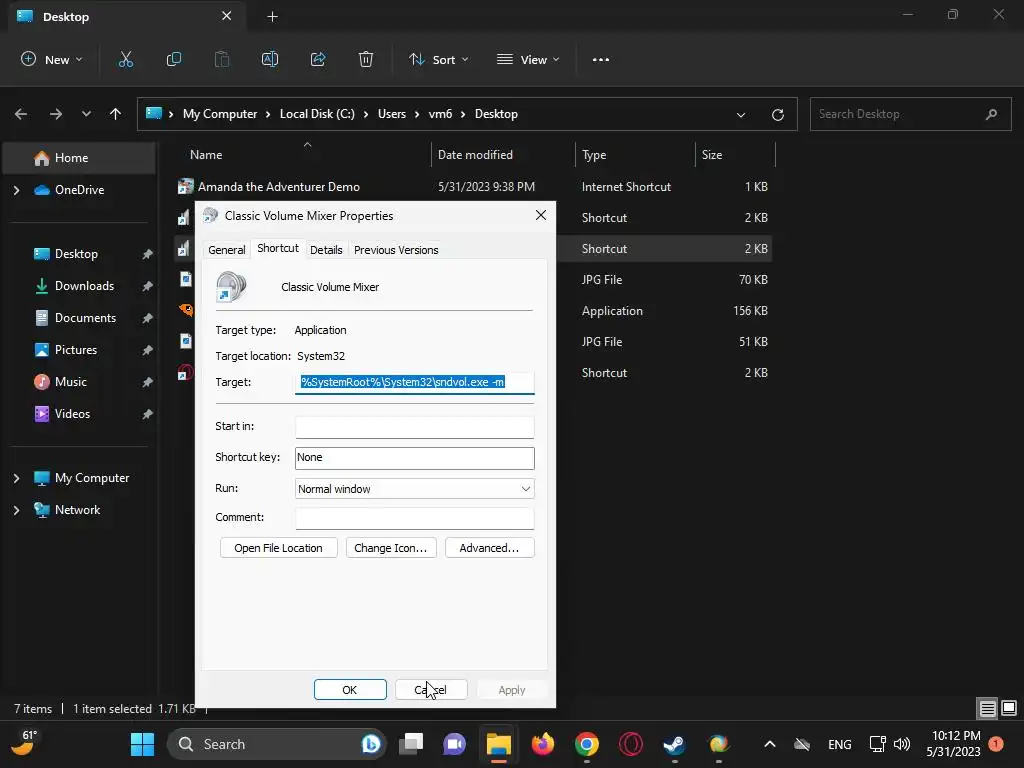Open the Sort dropdown menu
Image resolution: width=1024 pixels, height=768 pixels.
click(x=439, y=59)
